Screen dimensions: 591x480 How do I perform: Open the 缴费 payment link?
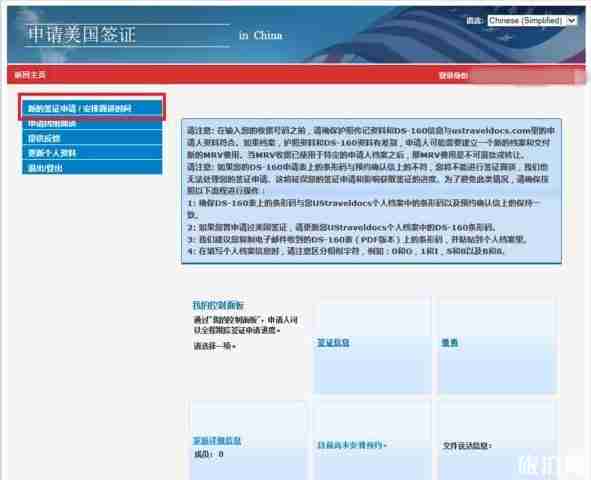pos(449,342)
